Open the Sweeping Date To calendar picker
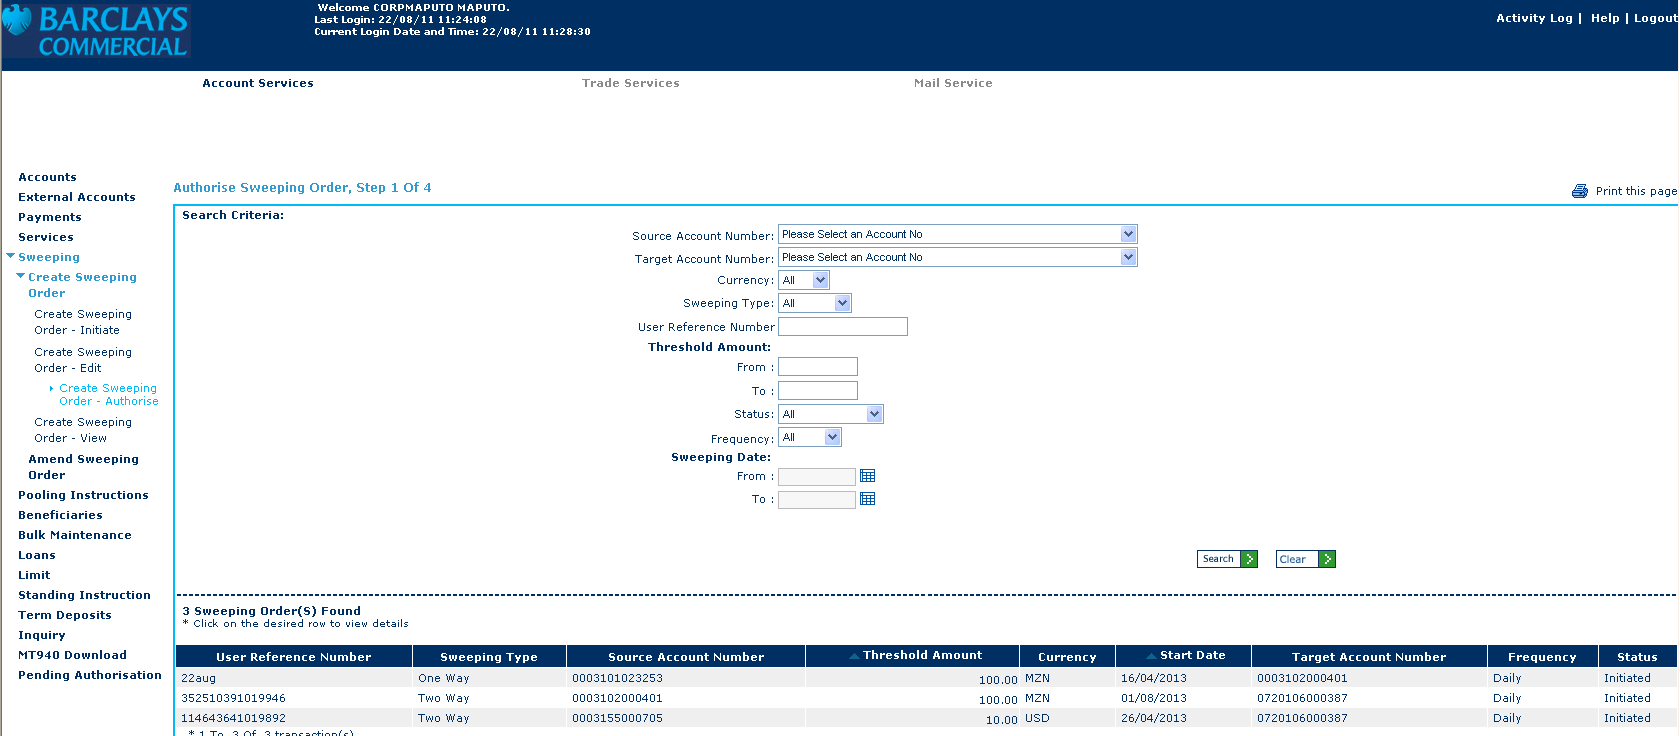This screenshot has width=1680, height=736. click(x=868, y=499)
